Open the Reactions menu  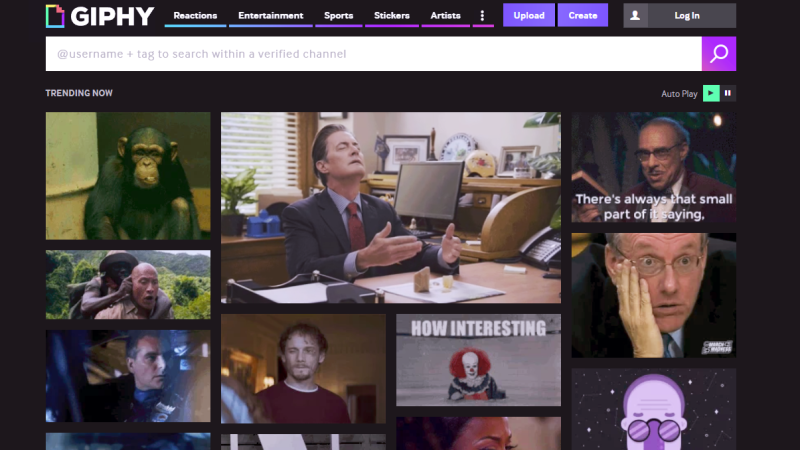click(x=195, y=15)
